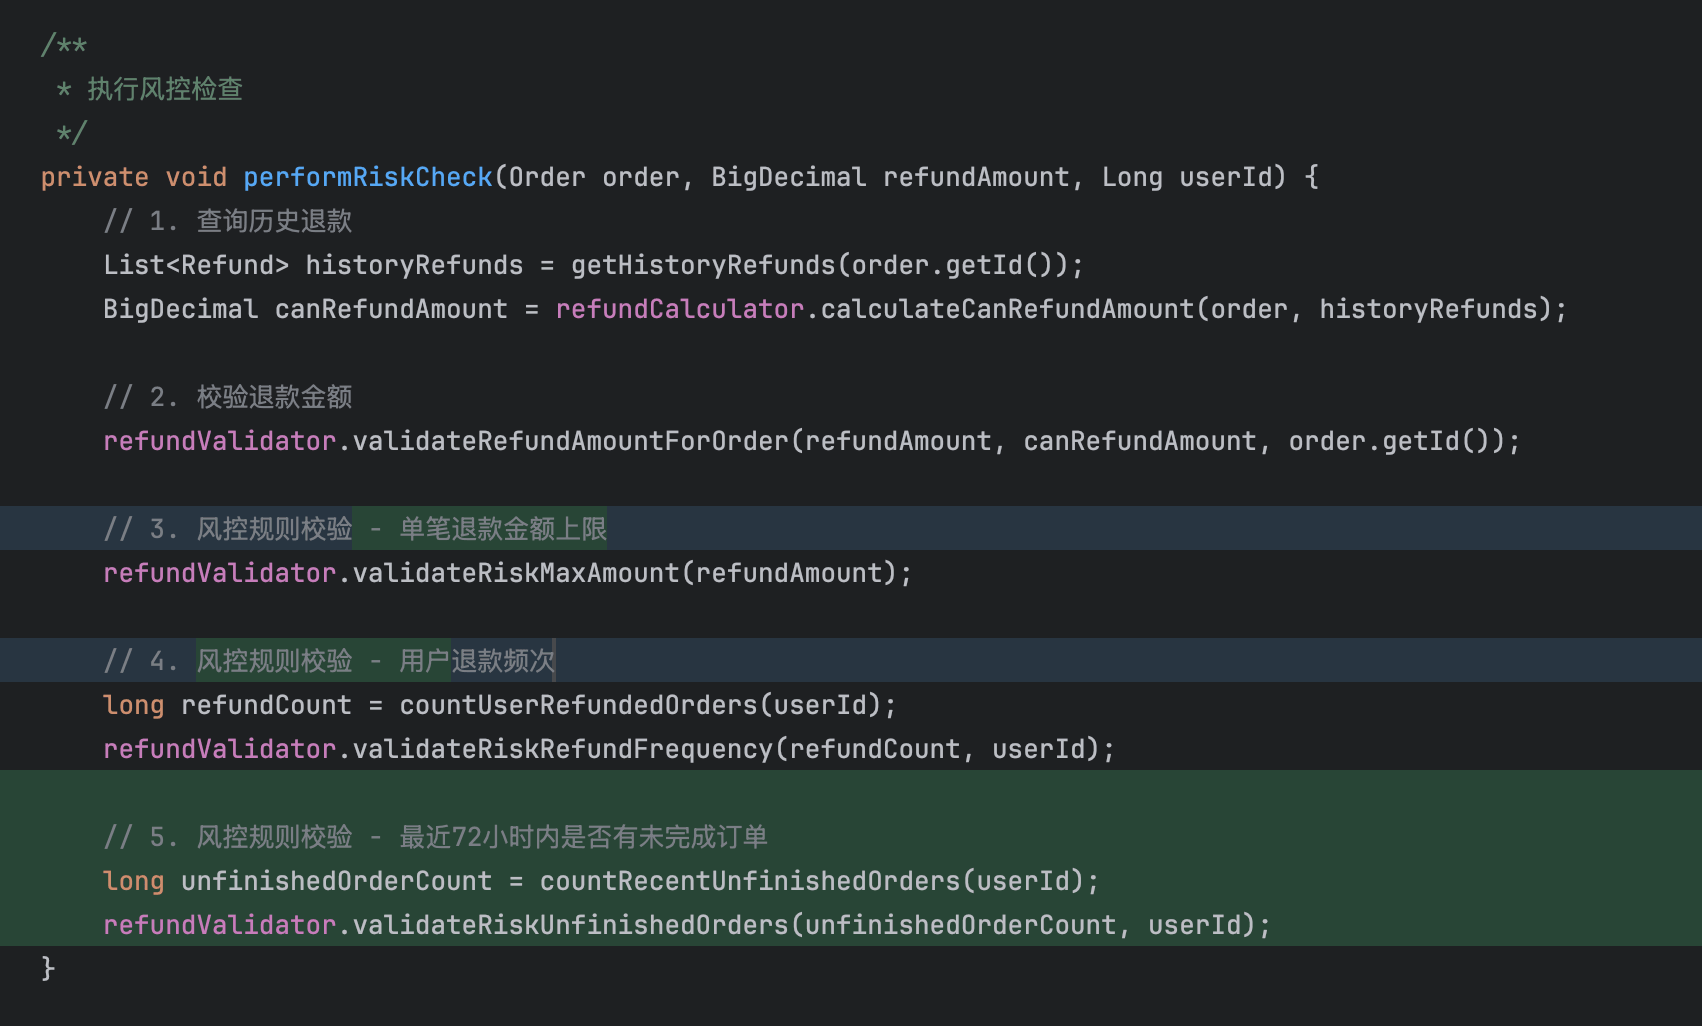Click the highlighted text '单笔退款金额上限'
The height and width of the screenshot is (1026, 1702).
tap(503, 529)
